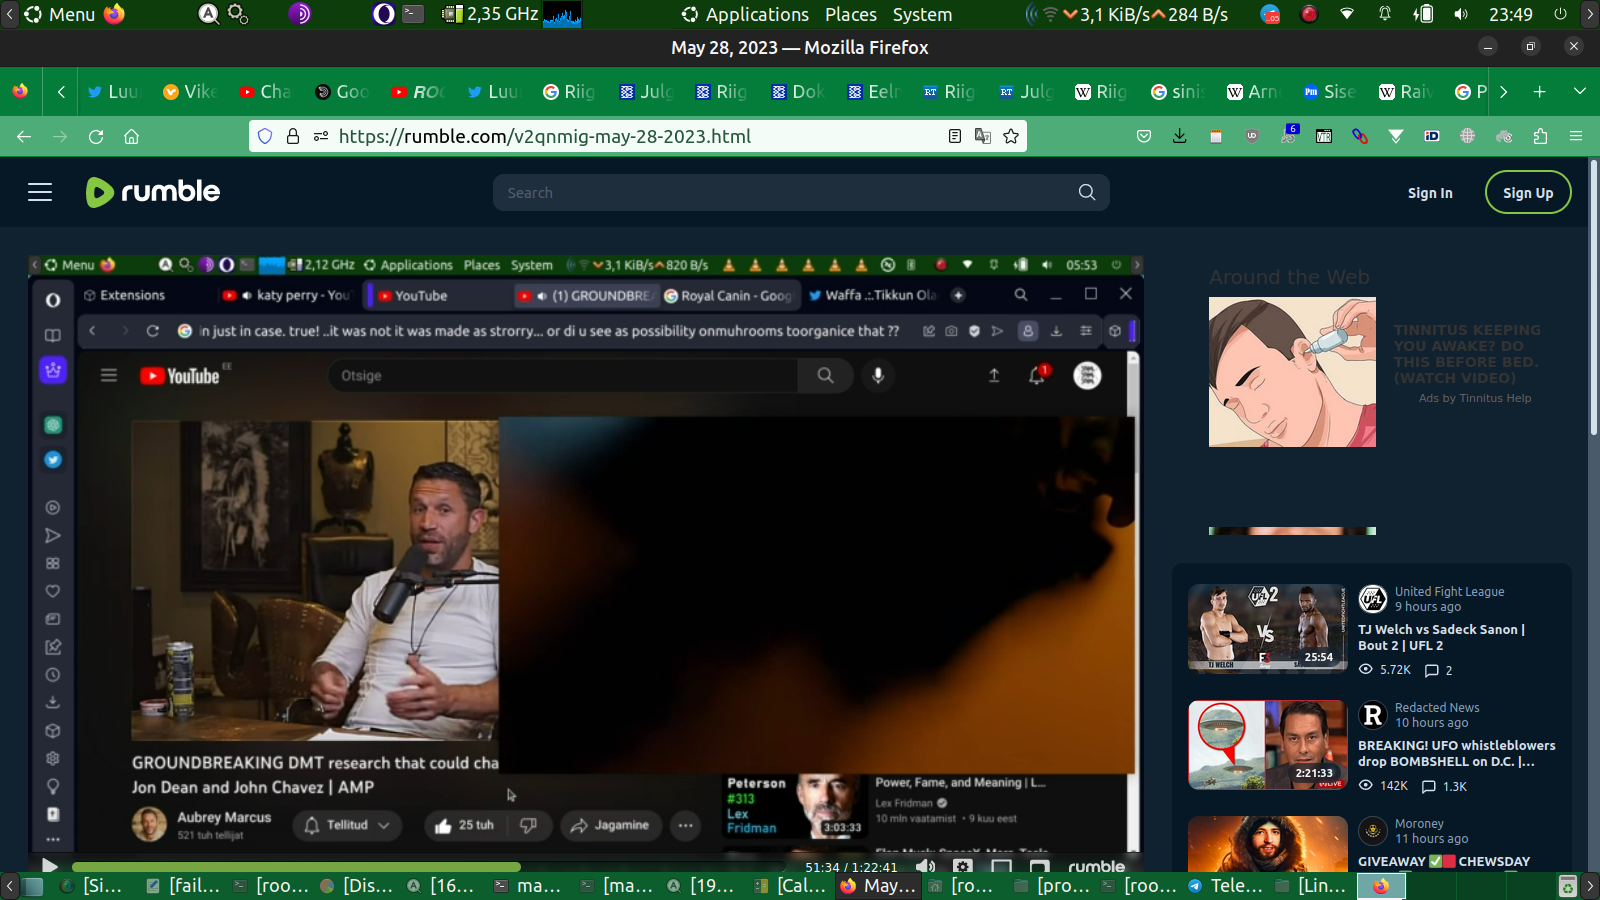Save the page to Pocket

tap(1144, 136)
